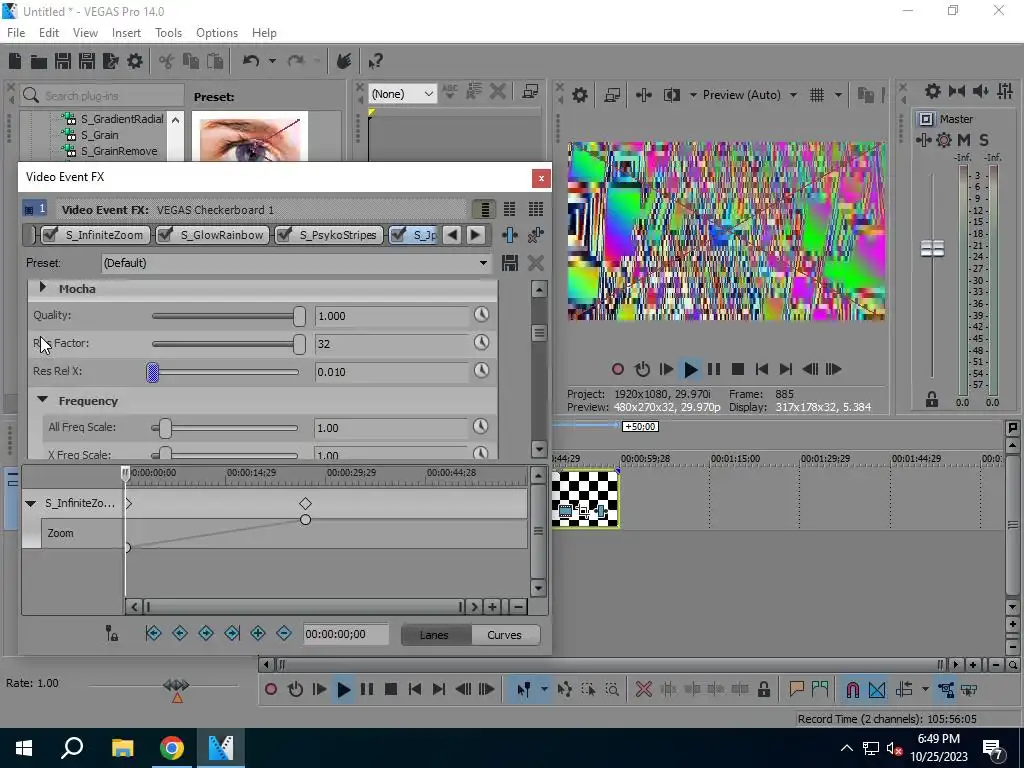
Task: Open a file with the folder icon
Action: [39, 61]
